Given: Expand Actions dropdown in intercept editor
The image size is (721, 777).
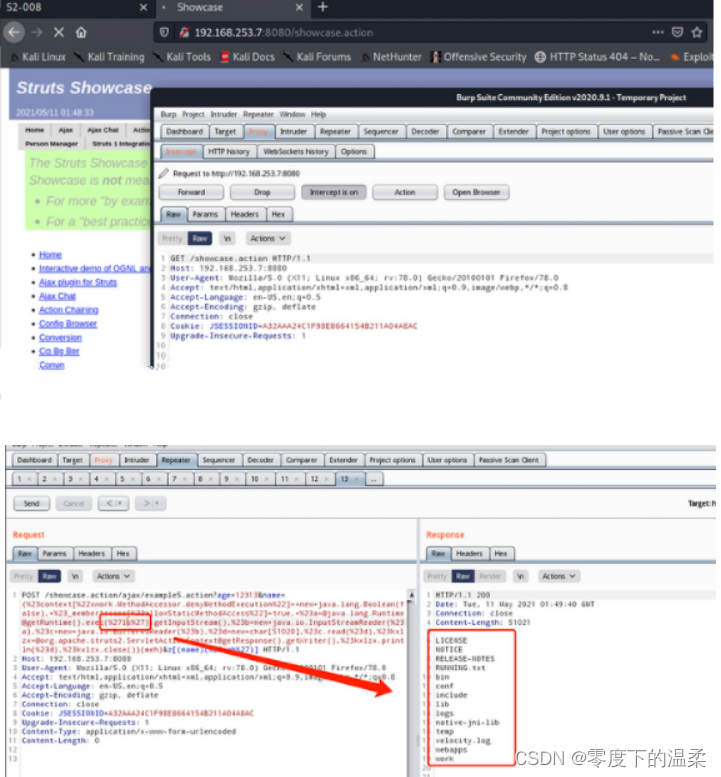Looking at the screenshot, I should point(268,238).
